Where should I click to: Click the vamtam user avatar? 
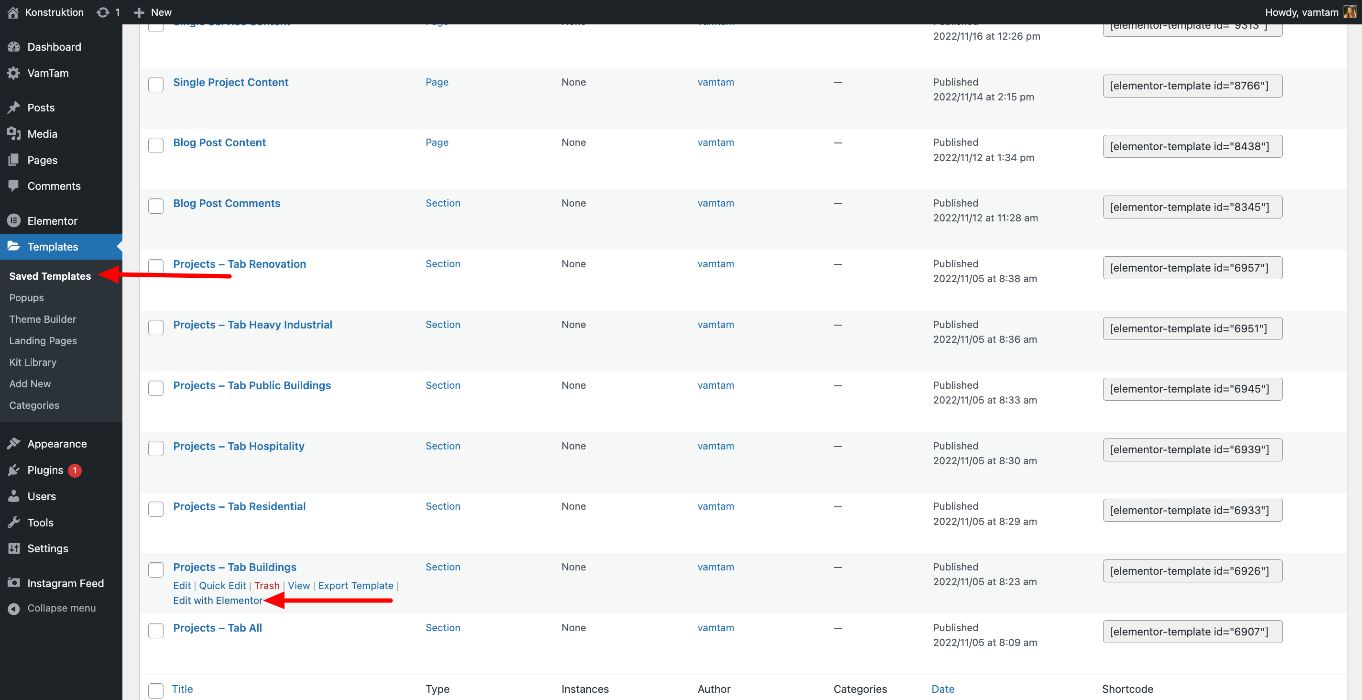point(1349,12)
